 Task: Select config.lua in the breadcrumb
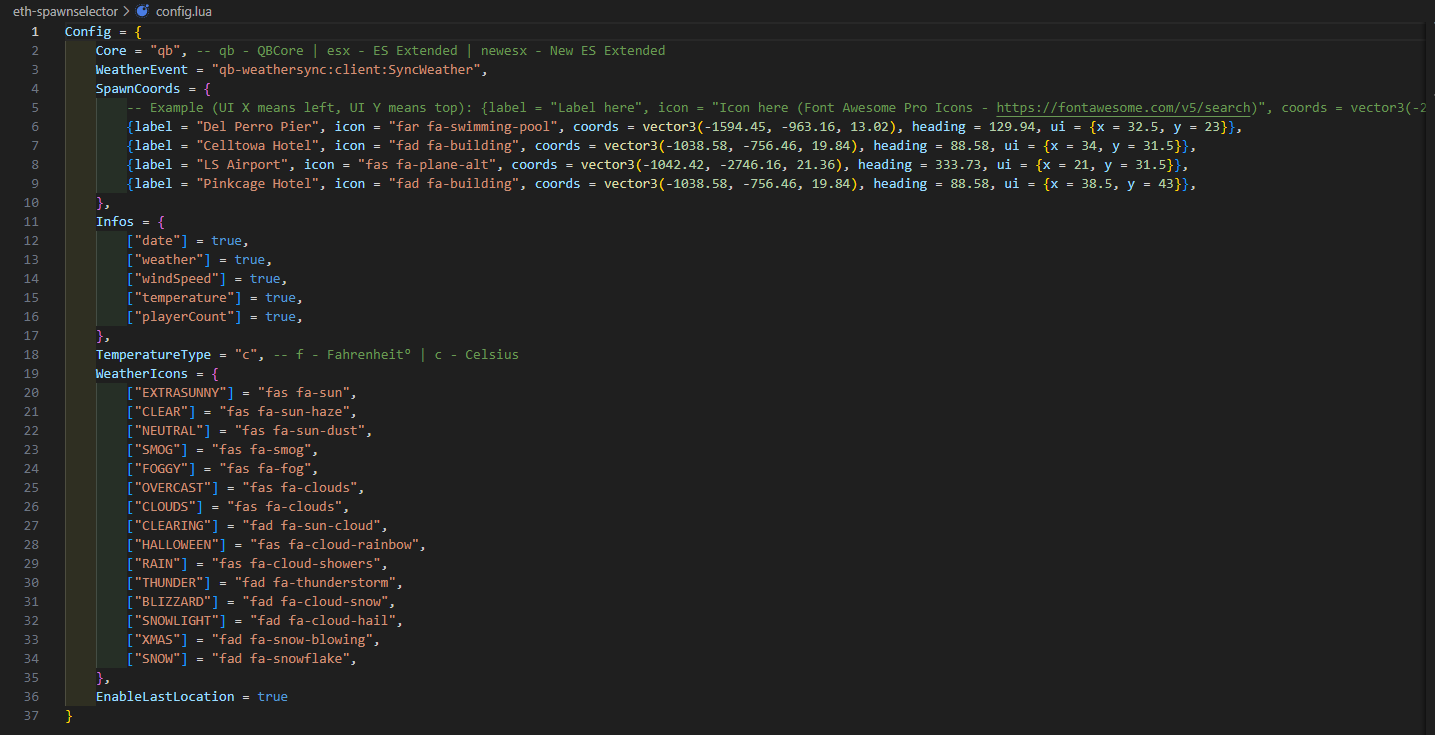[184, 11]
